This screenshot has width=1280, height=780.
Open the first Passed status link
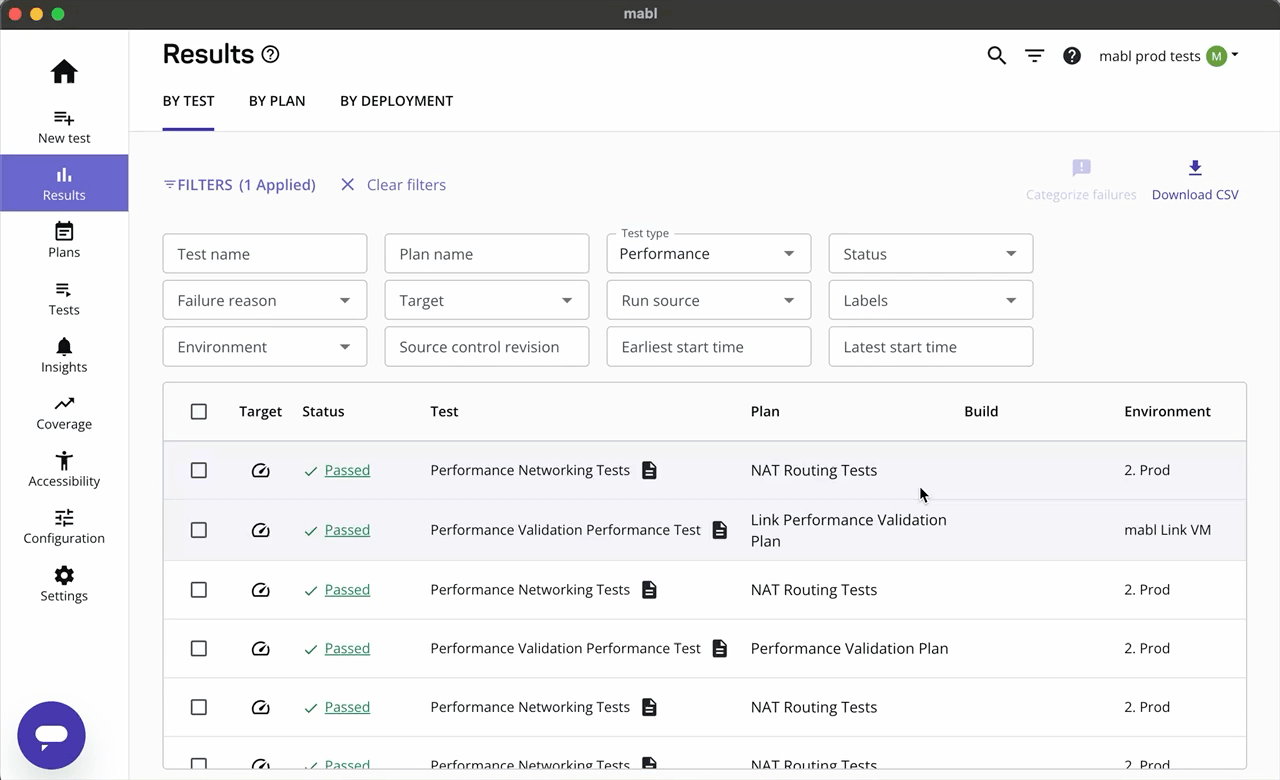pos(347,470)
